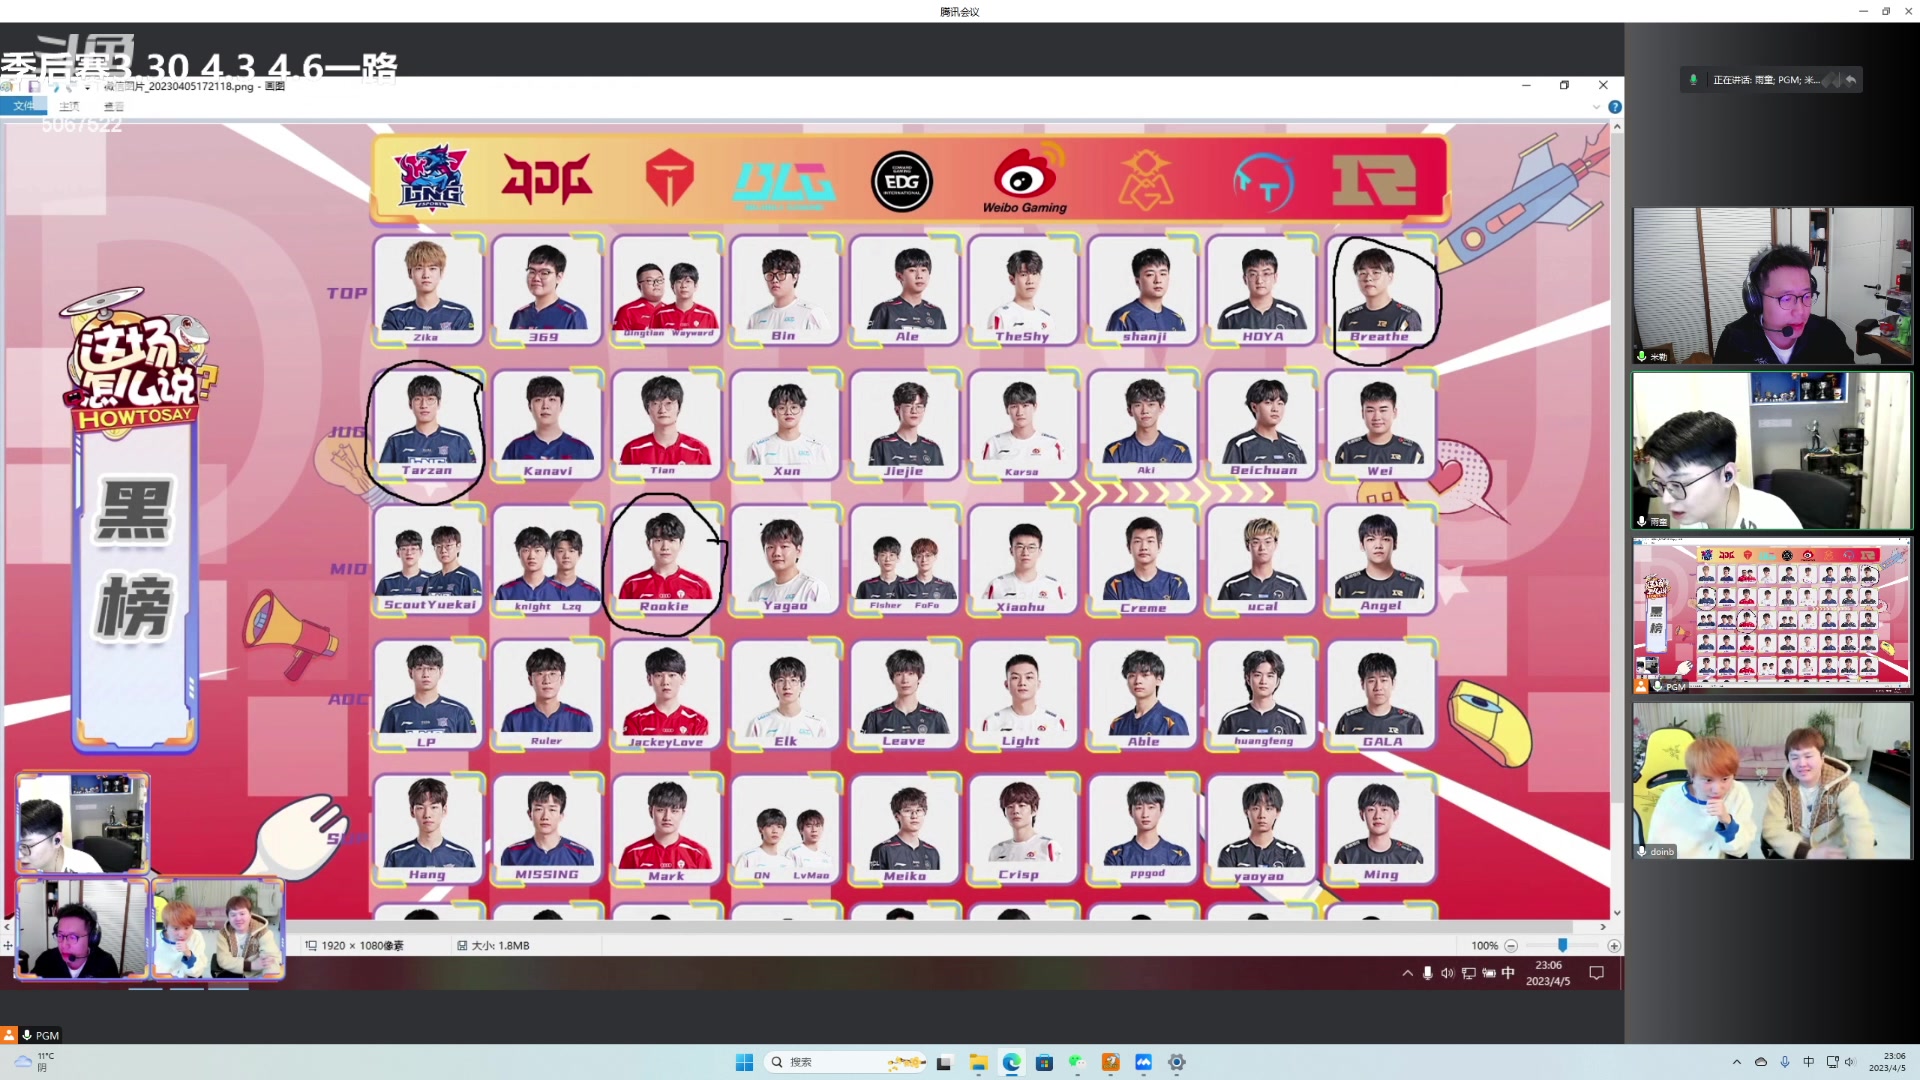Click the microphone tray icon
This screenshot has height=1080, width=1920.
1785,1062
